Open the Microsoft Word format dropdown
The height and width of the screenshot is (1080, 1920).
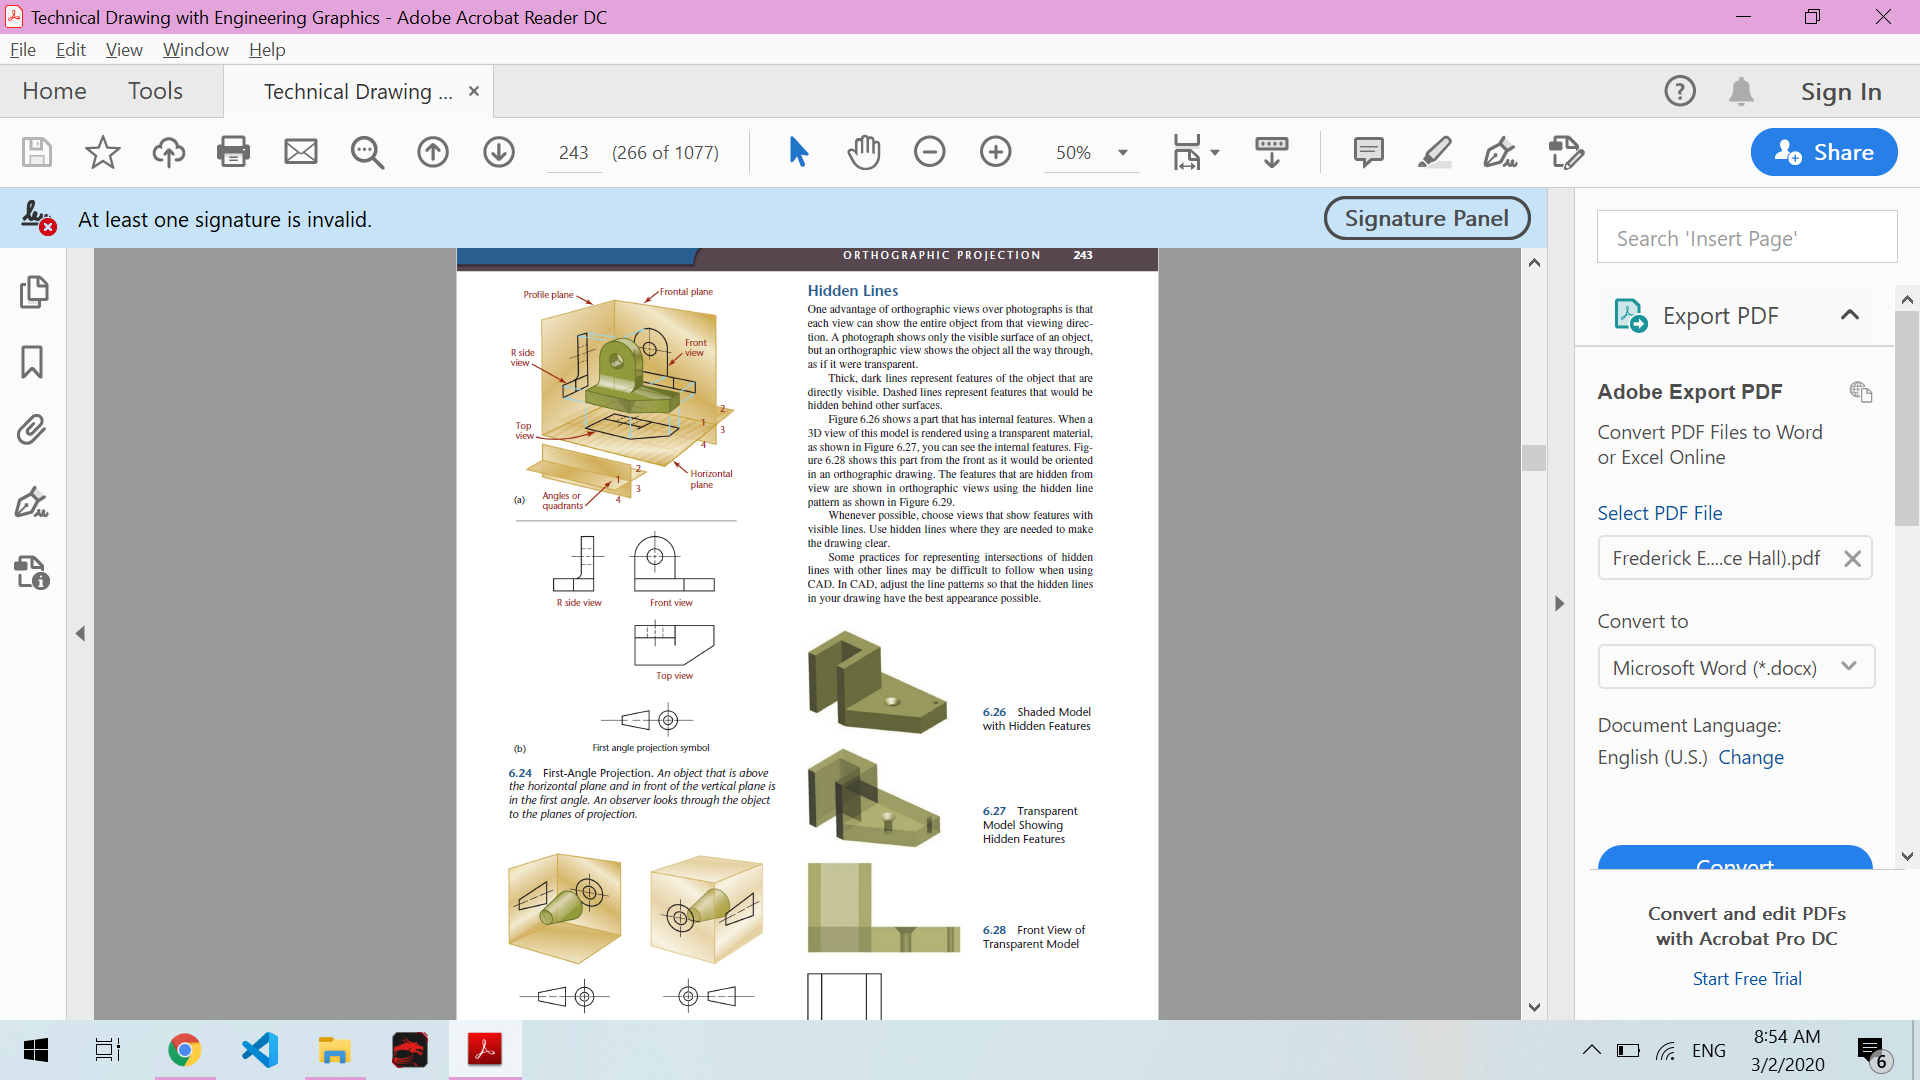coord(1735,667)
